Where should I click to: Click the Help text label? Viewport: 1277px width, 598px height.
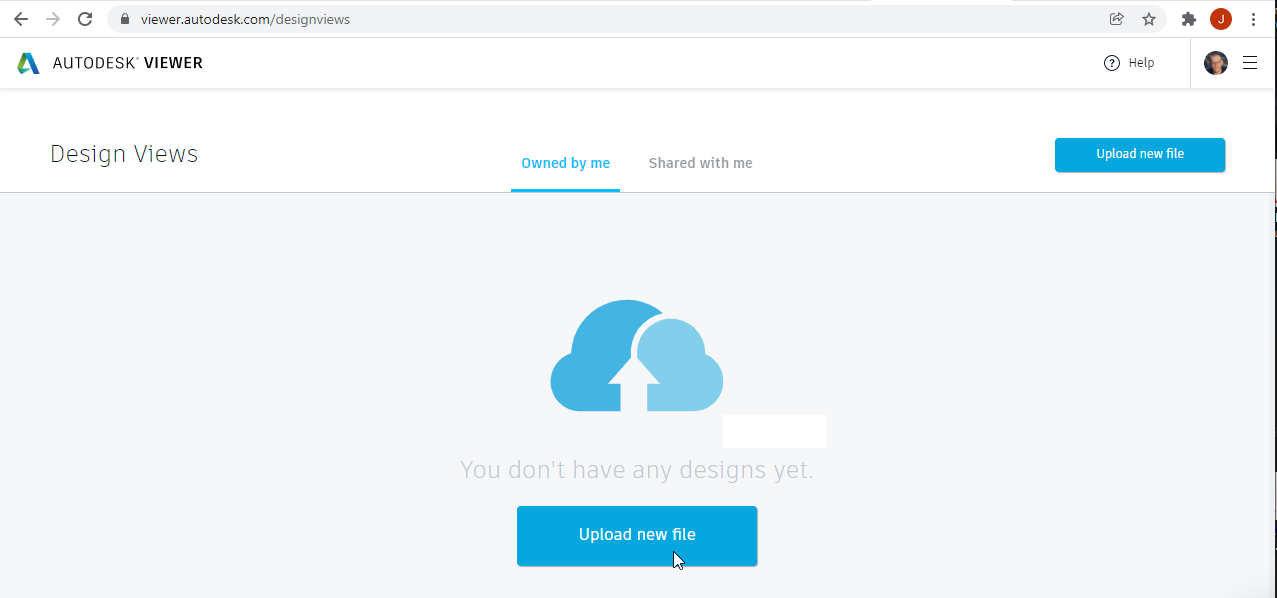tap(1141, 62)
